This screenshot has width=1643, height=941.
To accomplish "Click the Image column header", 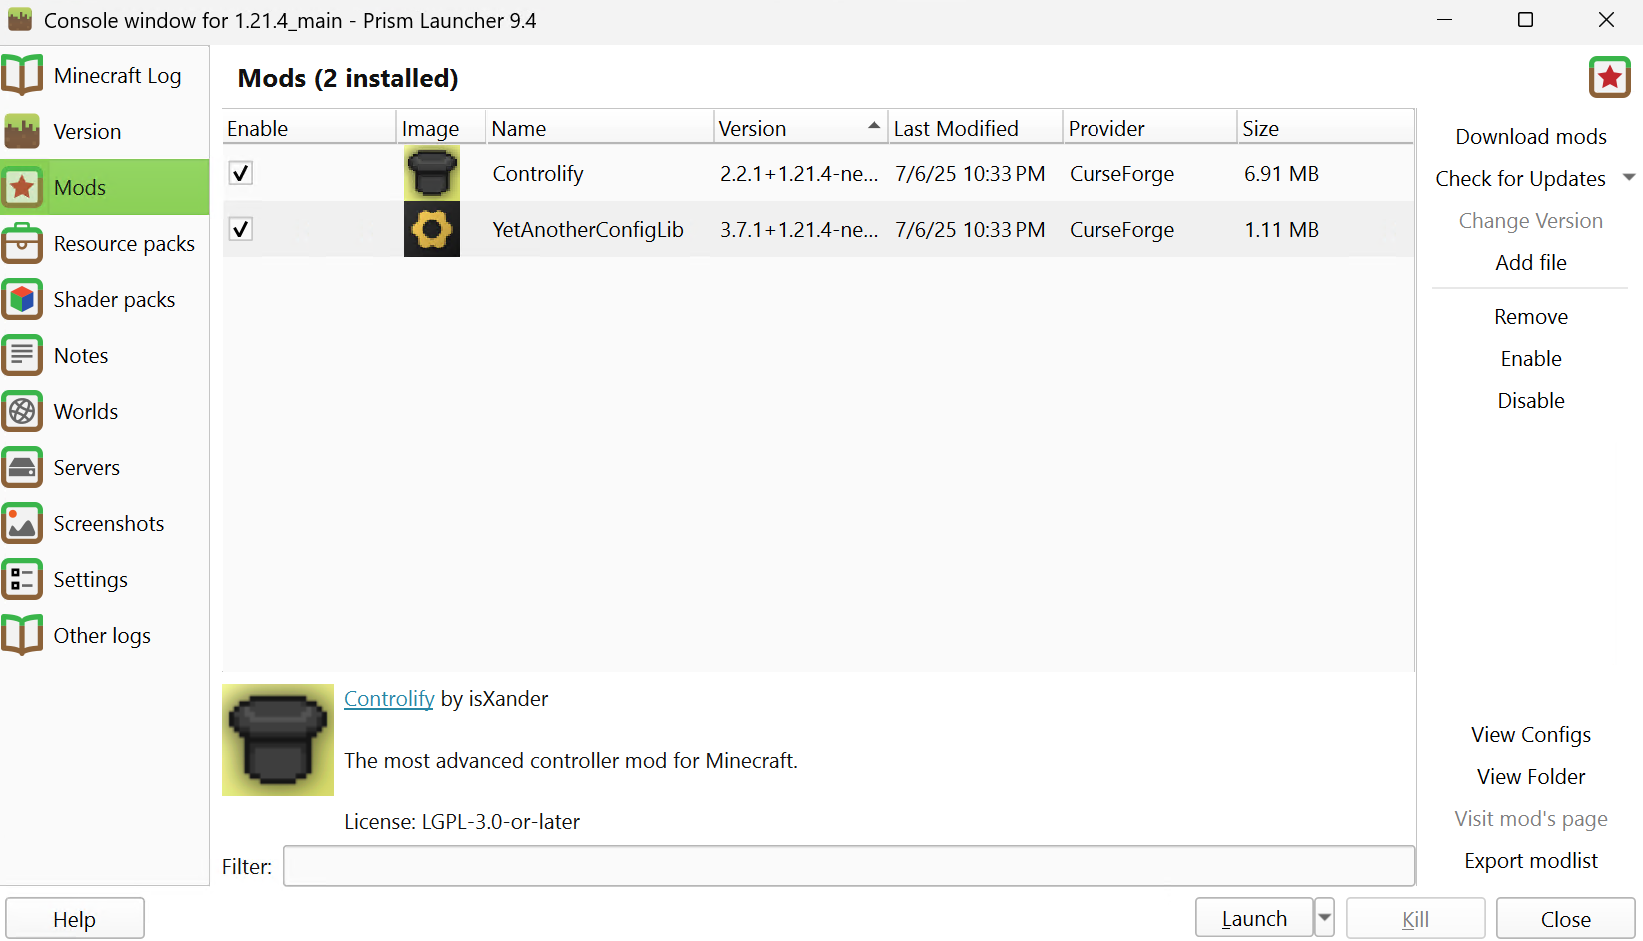I will pyautogui.click(x=442, y=128).
